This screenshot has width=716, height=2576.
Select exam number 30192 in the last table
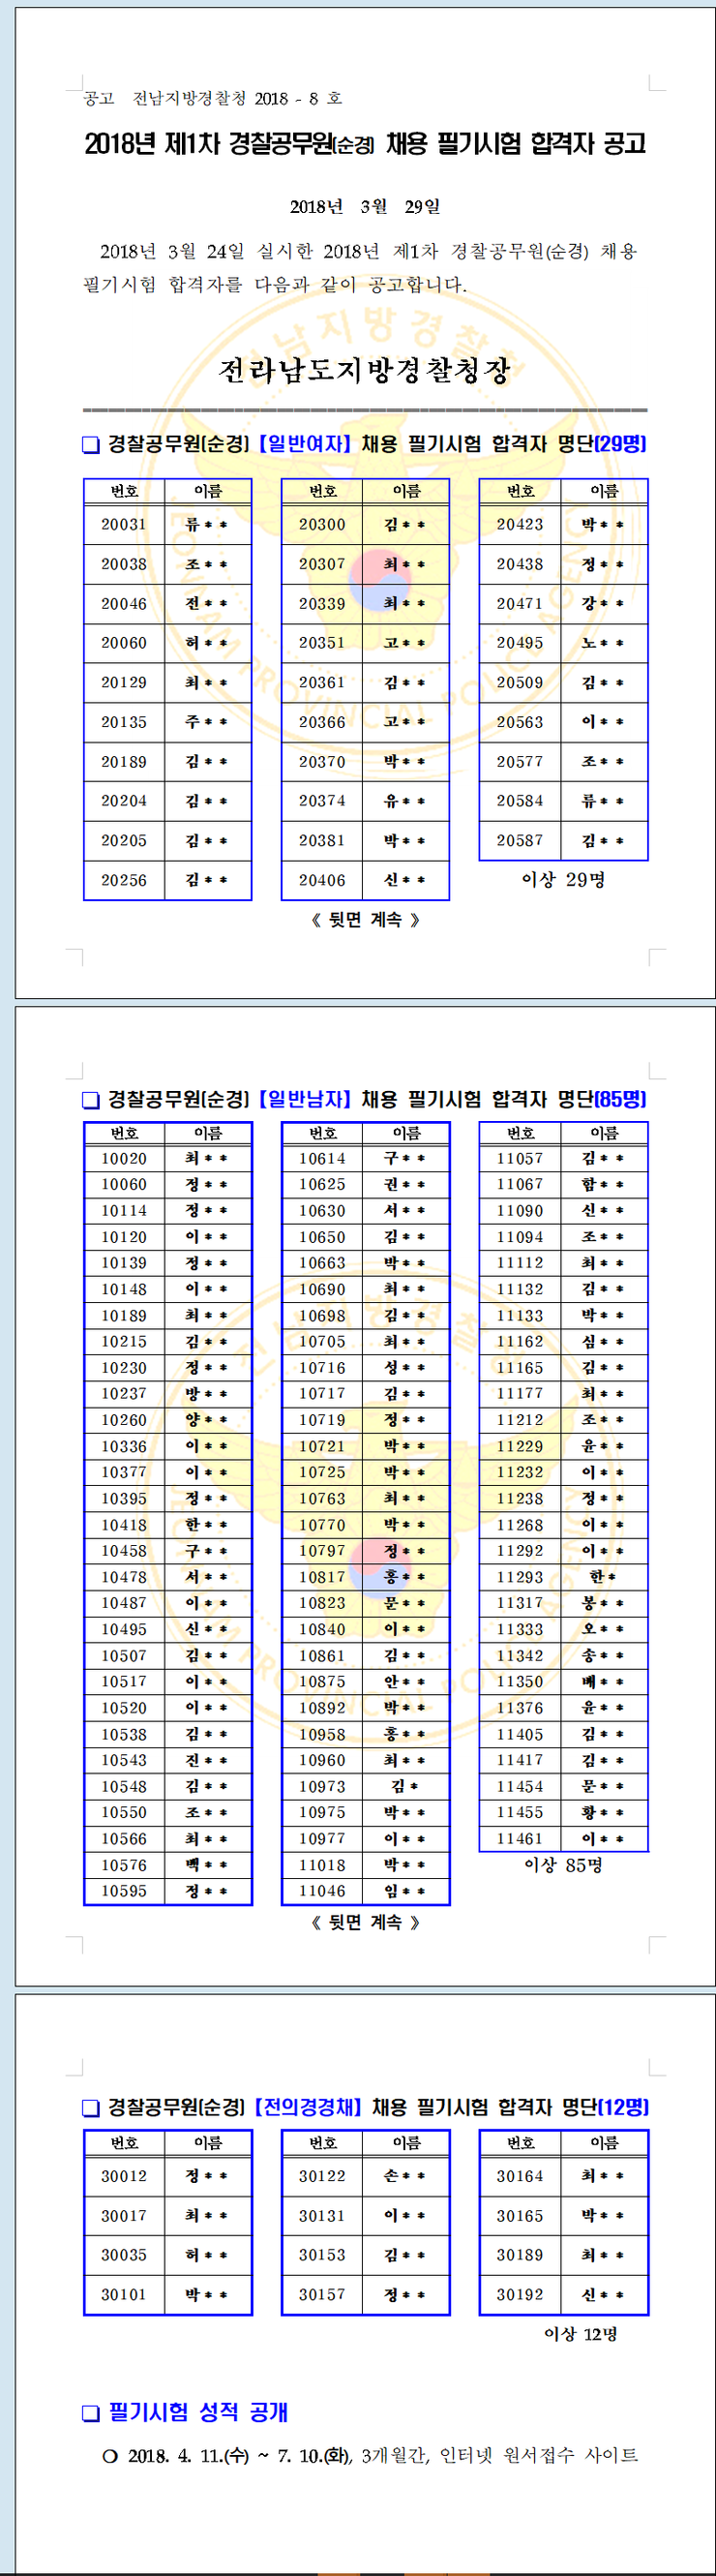(520, 2295)
